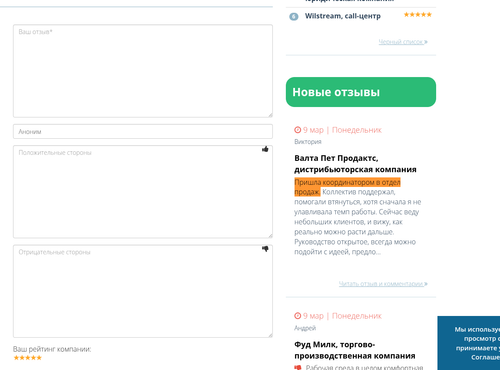Open Фуд Милк, торгово-производственная компания title
This screenshot has height=370, width=500.
point(355,350)
